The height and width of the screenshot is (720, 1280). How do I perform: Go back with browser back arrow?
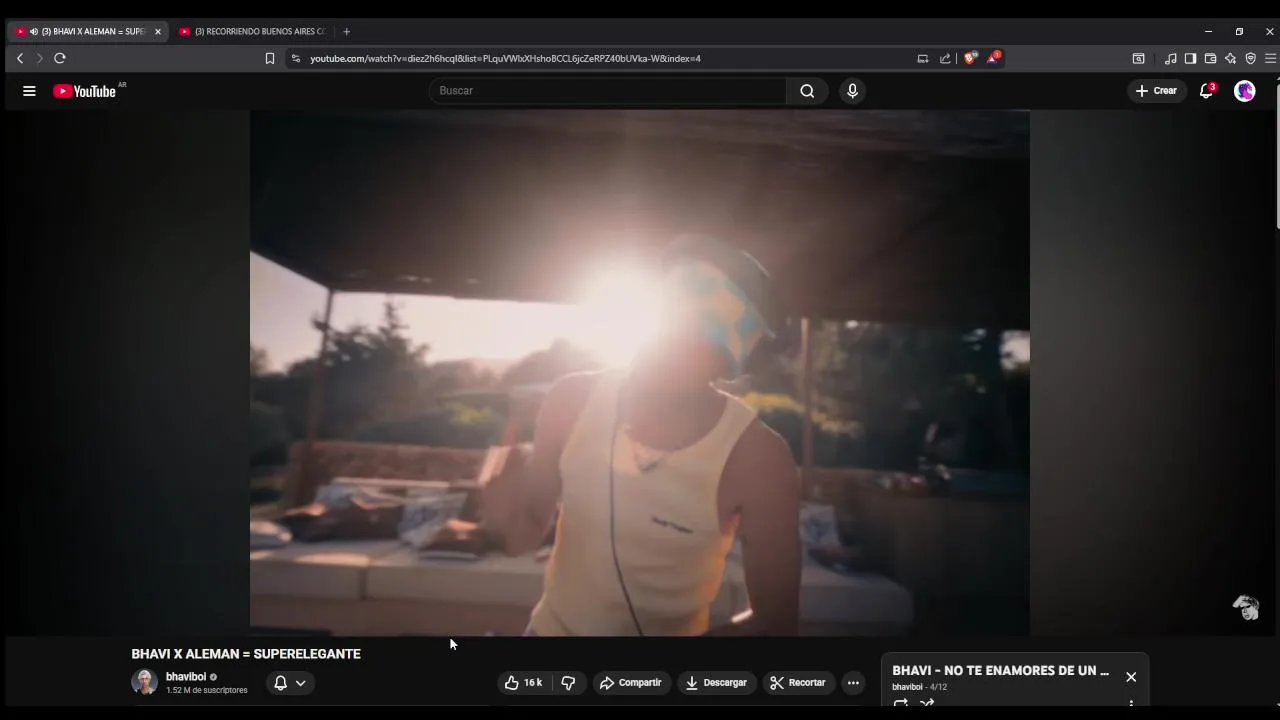20,59
